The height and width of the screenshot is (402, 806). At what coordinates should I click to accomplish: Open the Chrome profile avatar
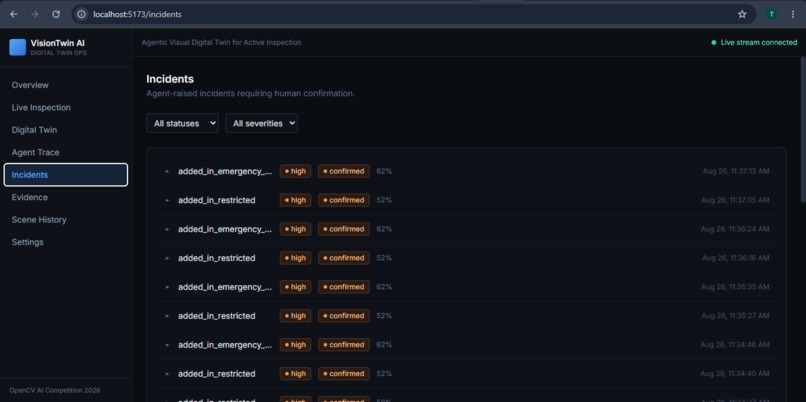coord(772,14)
